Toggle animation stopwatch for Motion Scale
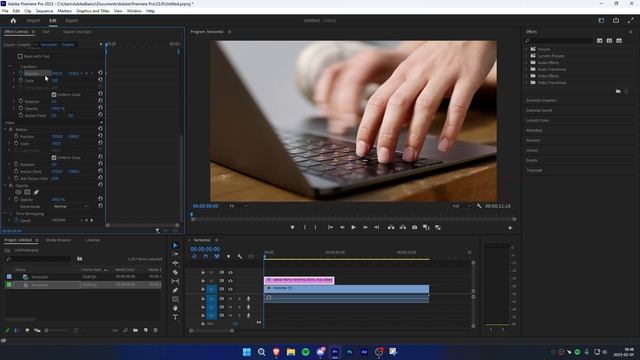Image resolution: width=640 pixels, height=360 pixels. 16,143
